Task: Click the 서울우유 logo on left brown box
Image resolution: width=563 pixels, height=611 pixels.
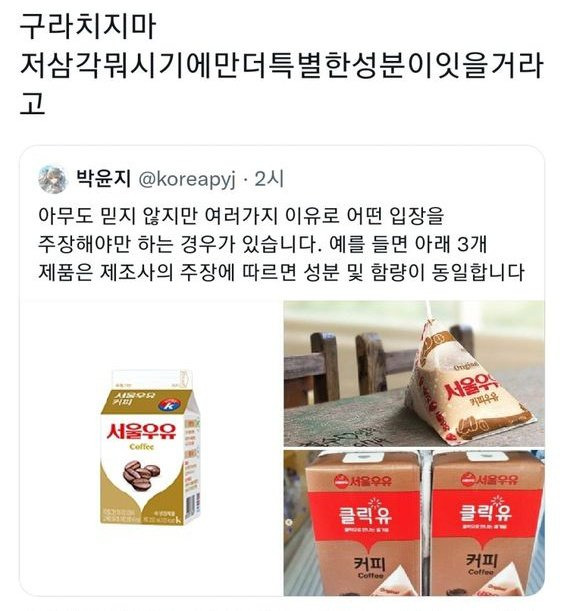Action: click(362, 480)
